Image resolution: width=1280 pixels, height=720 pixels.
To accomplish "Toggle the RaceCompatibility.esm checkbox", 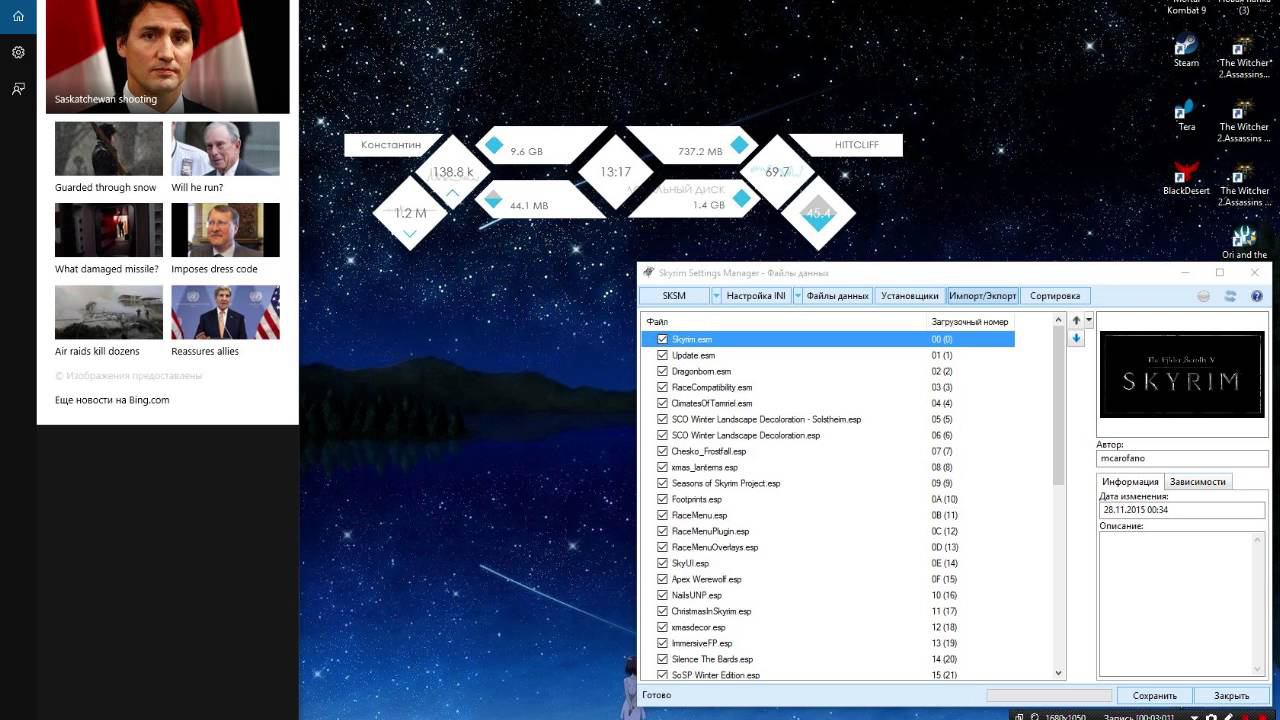I will [662, 387].
